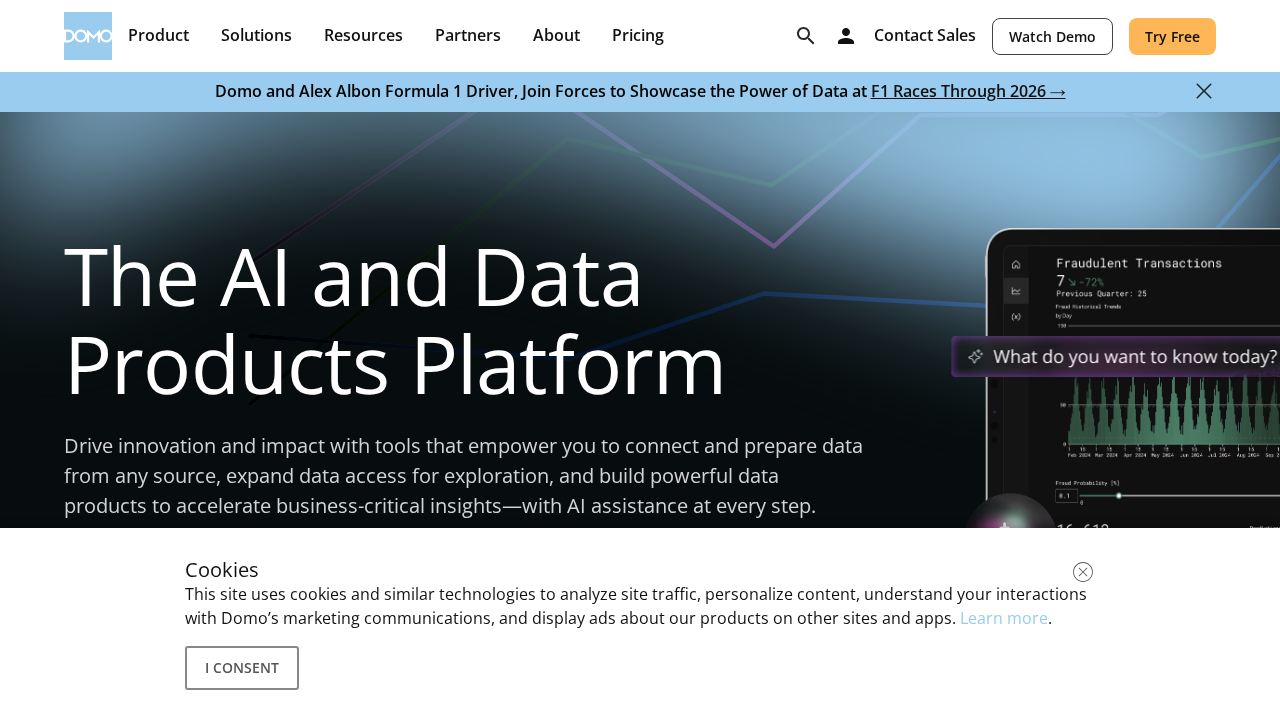
Task: Dismiss the F1 announcement banner
Action: click(1203, 89)
